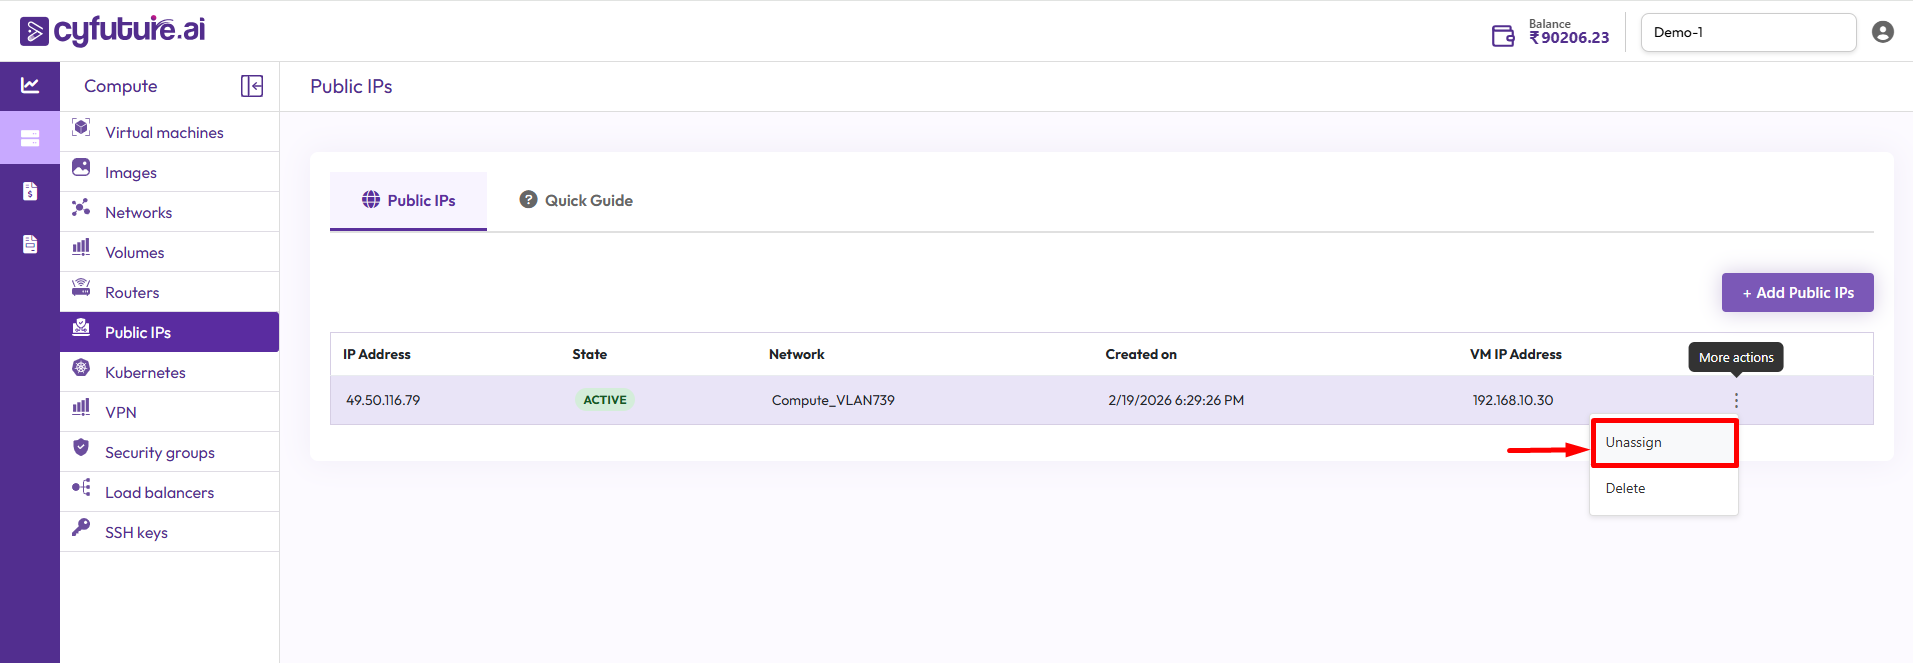Select the Compute server icon in left rail
The width and height of the screenshot is (1913, 663).
point(30,138)
